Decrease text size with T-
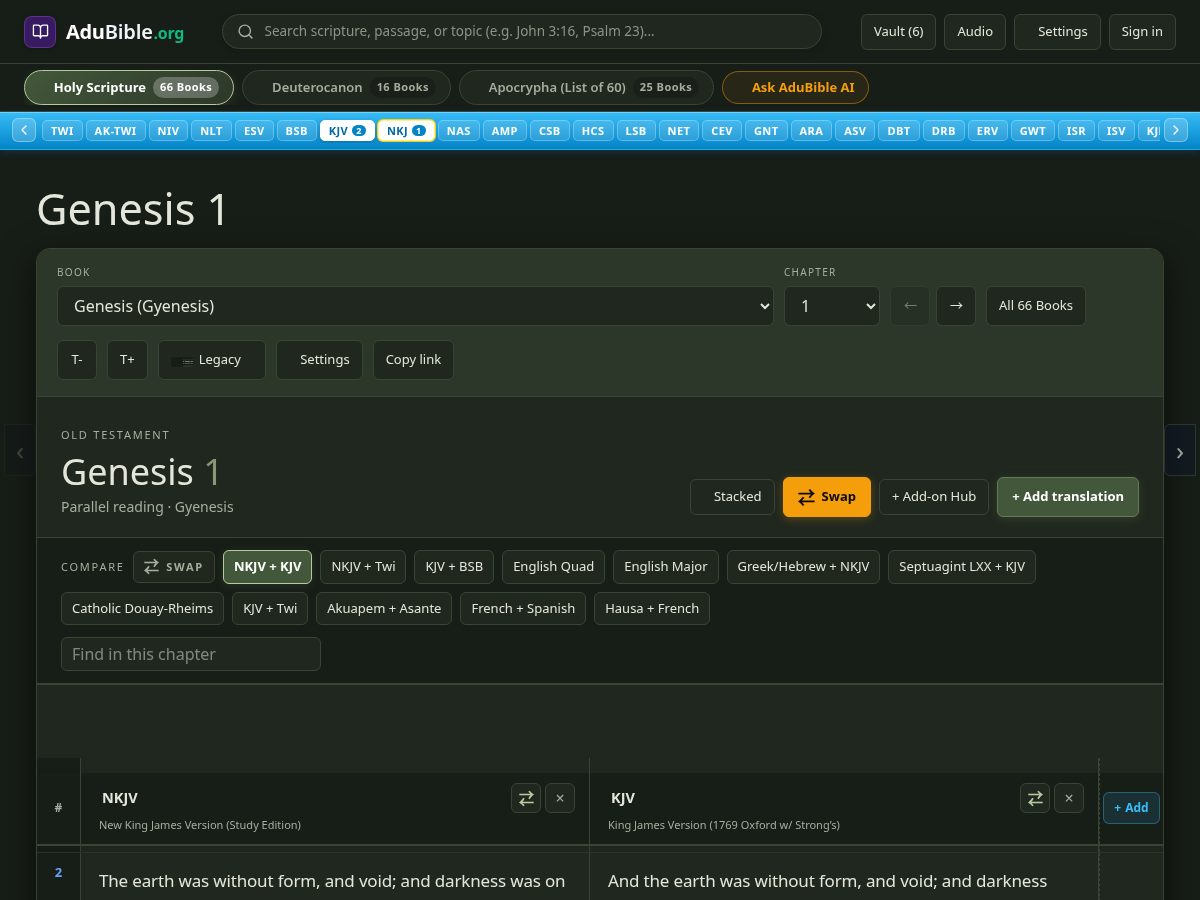This screenshot has width=1200, height=900. tap(77, 360)
